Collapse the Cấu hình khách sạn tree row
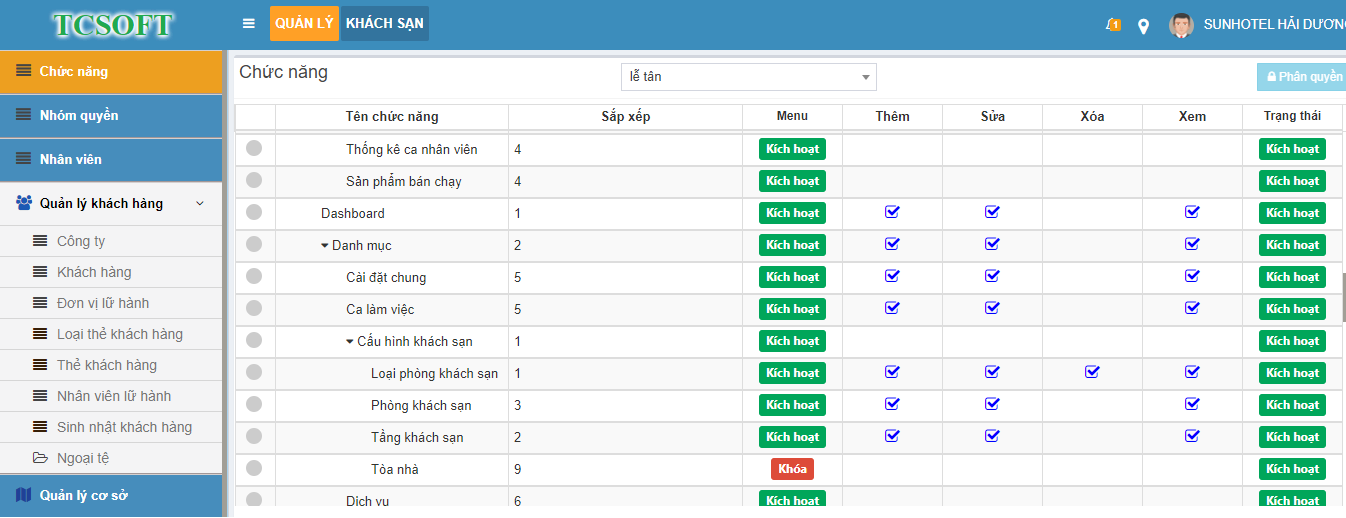The height and width of the screenshot is (518, 1346). [350, 341]
